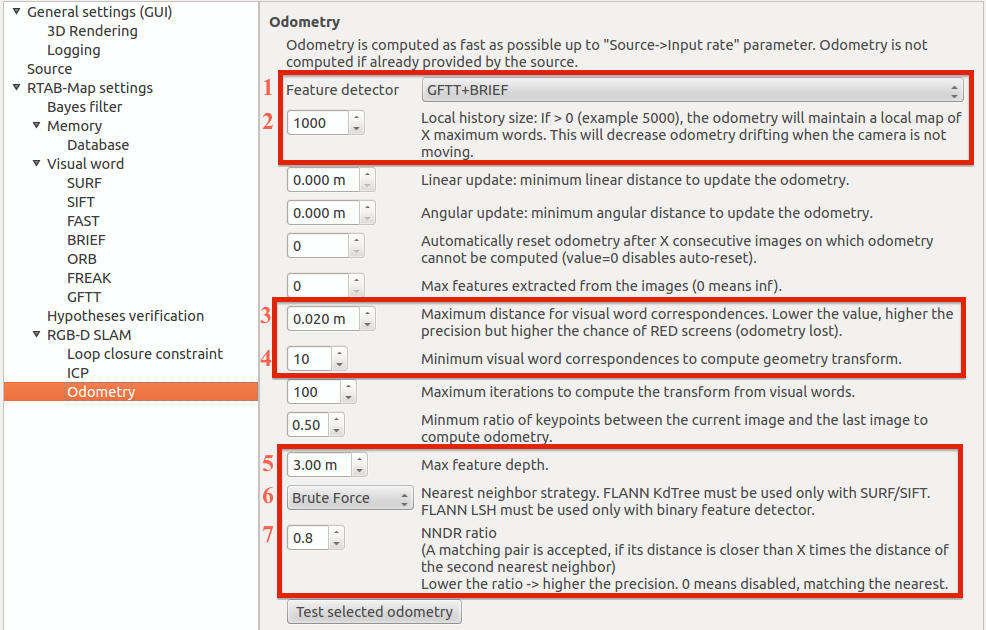Open the Feature detector dropdown
This screenshot has height=630, width=986.
tap(692, 90)
